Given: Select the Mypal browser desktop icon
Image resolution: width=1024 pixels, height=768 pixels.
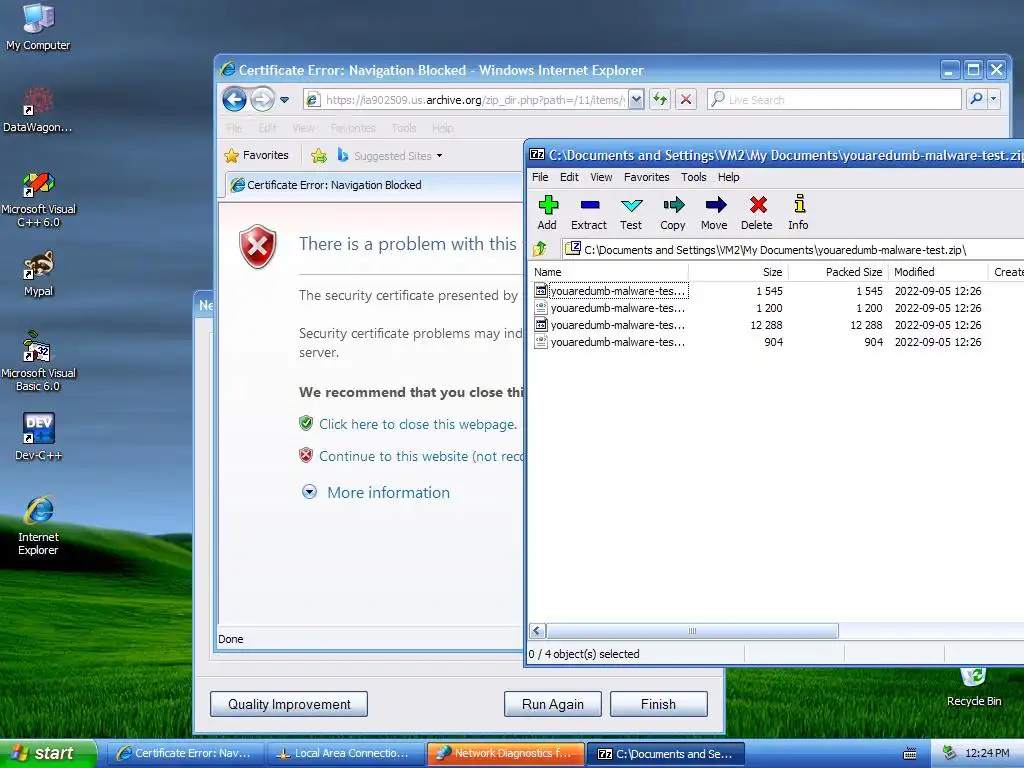Looking at the screenshot, I should (x=38, y=274).
